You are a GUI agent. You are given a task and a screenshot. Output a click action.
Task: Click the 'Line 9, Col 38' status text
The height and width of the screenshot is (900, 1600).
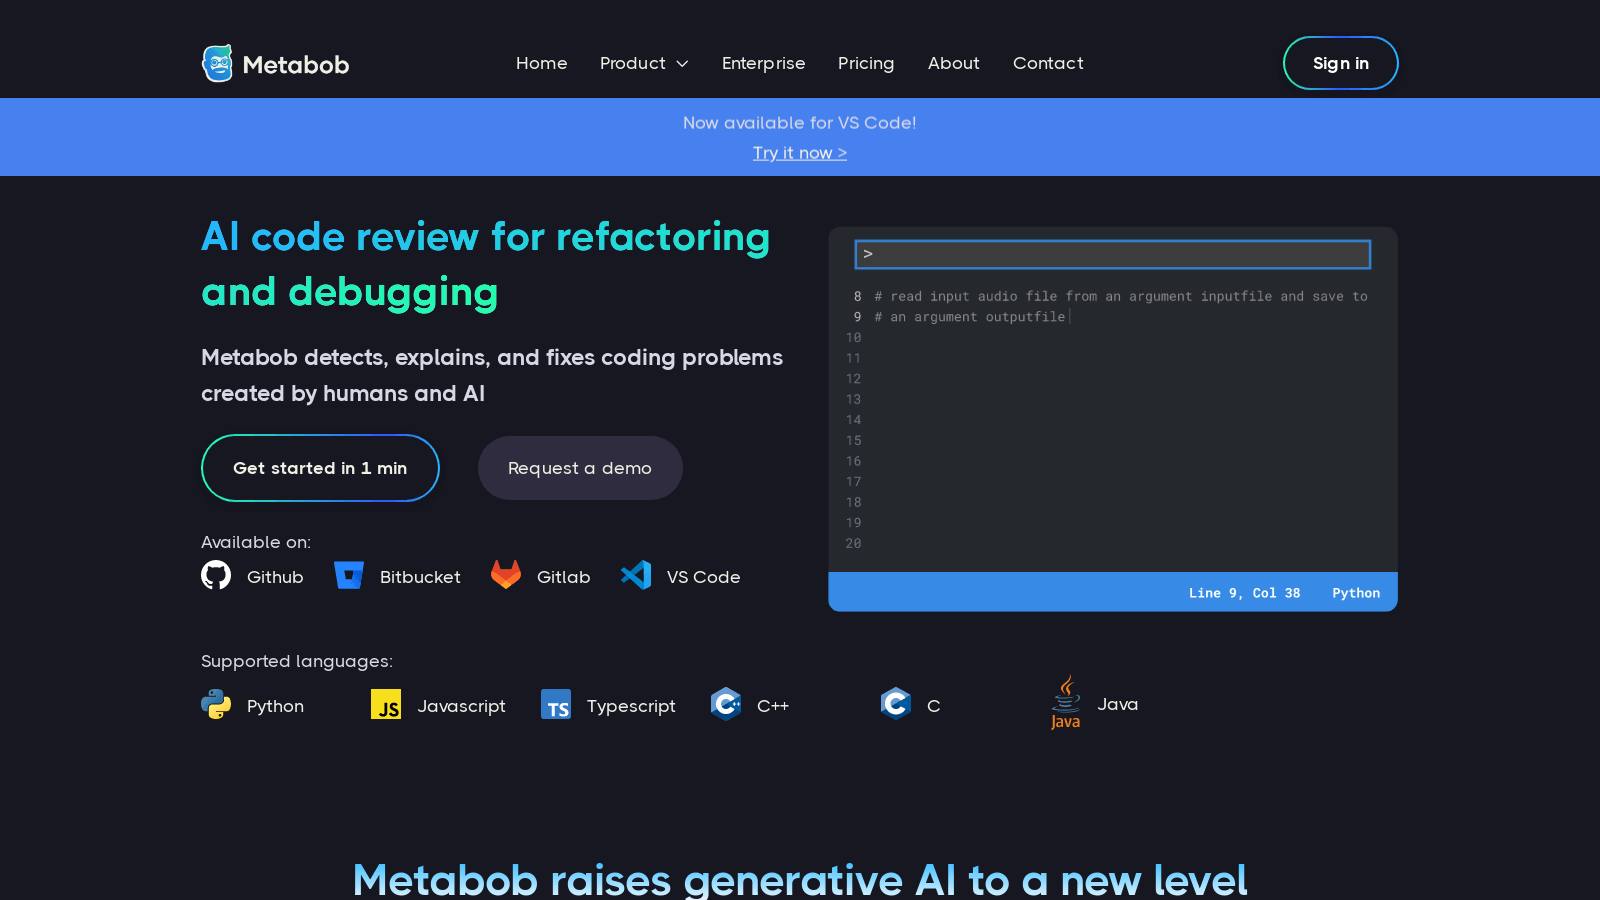click(1244, 593)
